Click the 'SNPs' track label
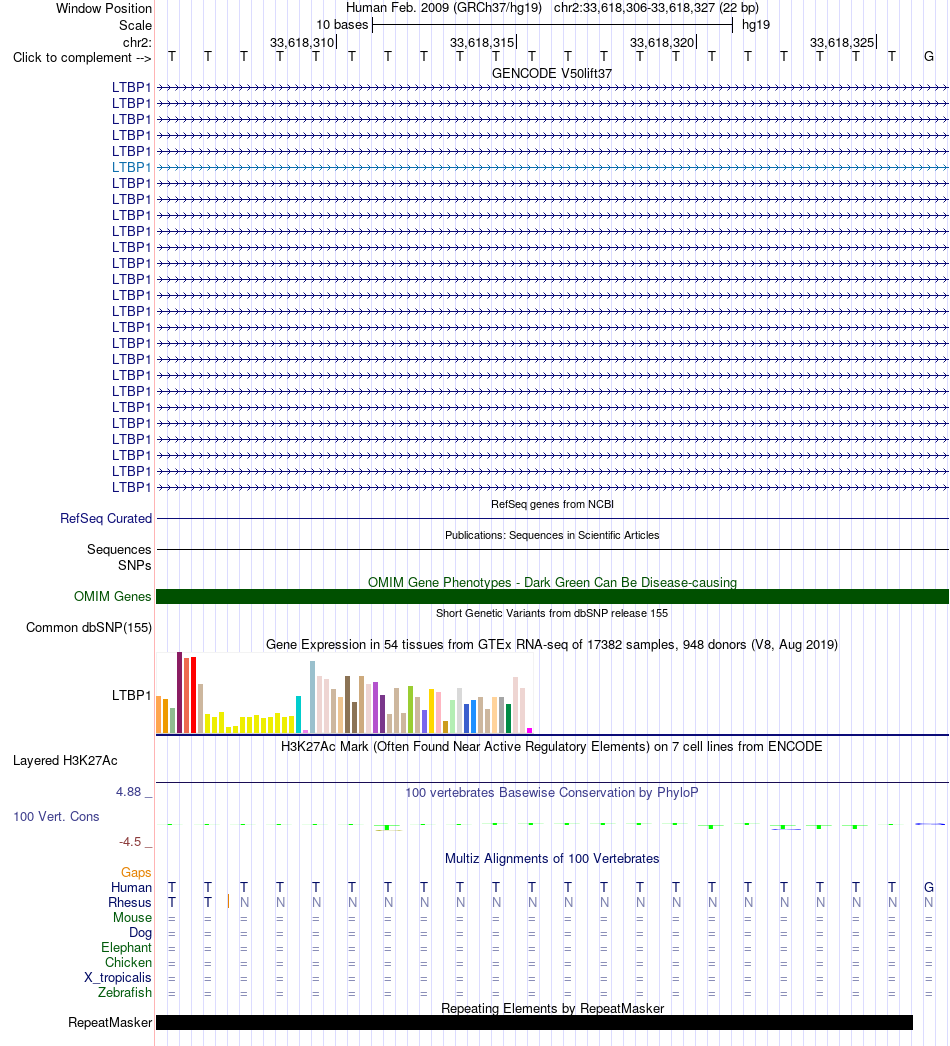Viewport: 950px width, 1046px height. click(x=135, y=565)
